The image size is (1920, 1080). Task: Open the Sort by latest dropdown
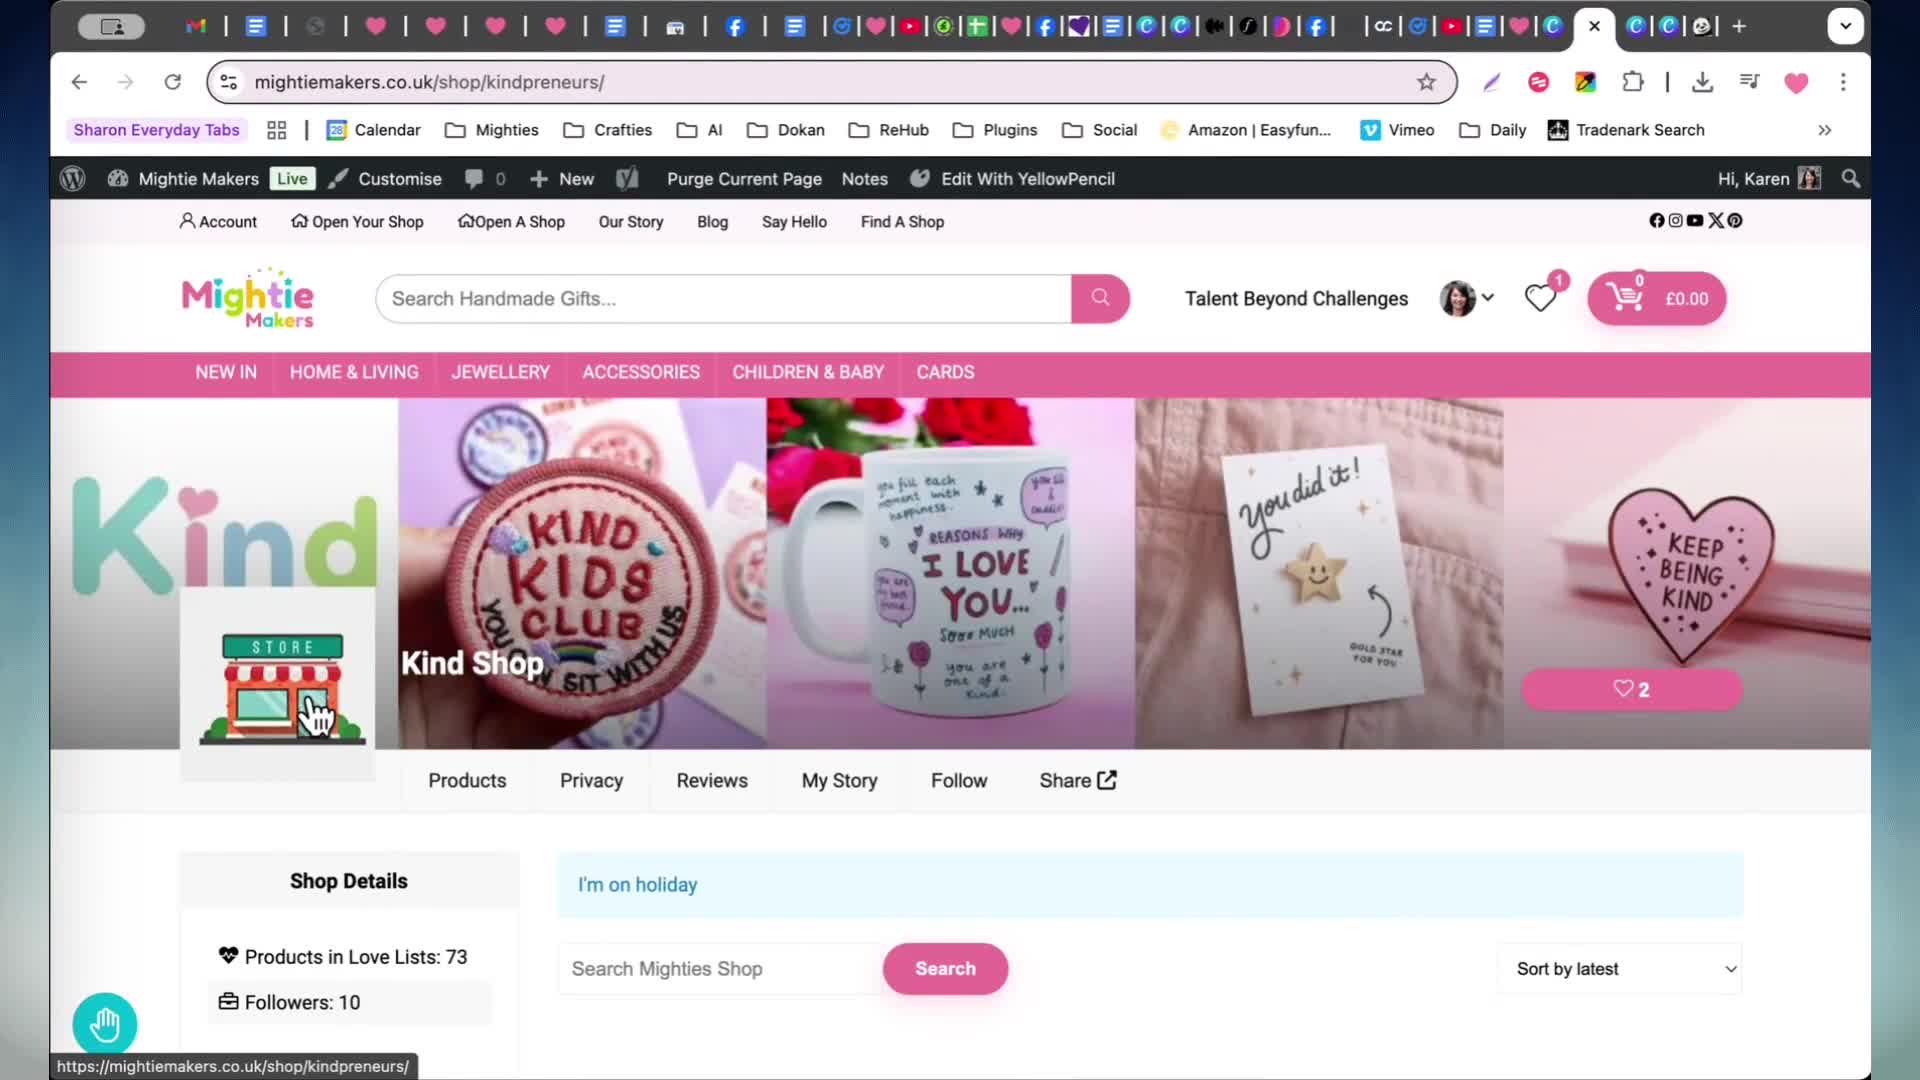click(x=1620, y=969)
